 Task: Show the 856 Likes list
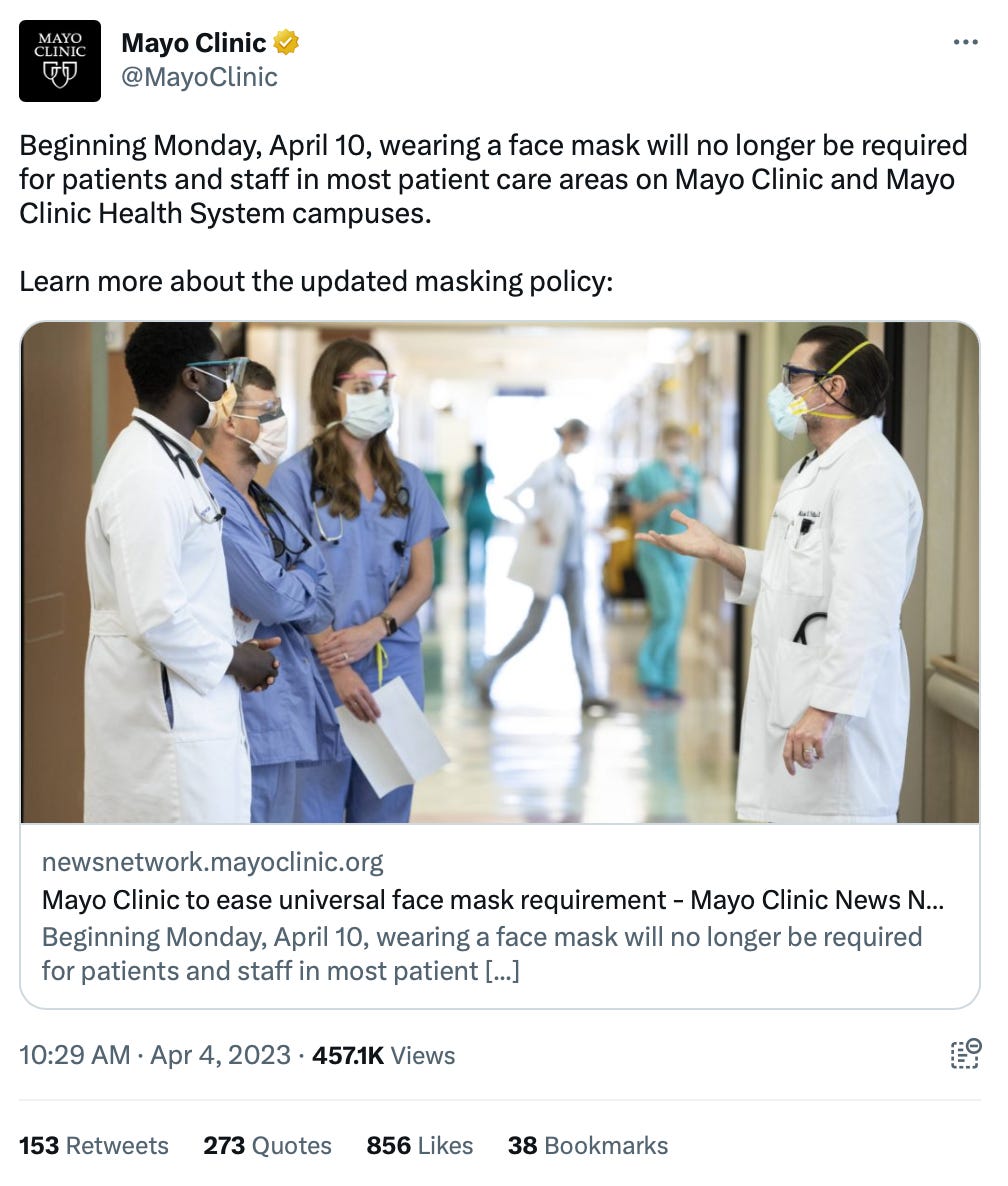[x=420, y=1145]
